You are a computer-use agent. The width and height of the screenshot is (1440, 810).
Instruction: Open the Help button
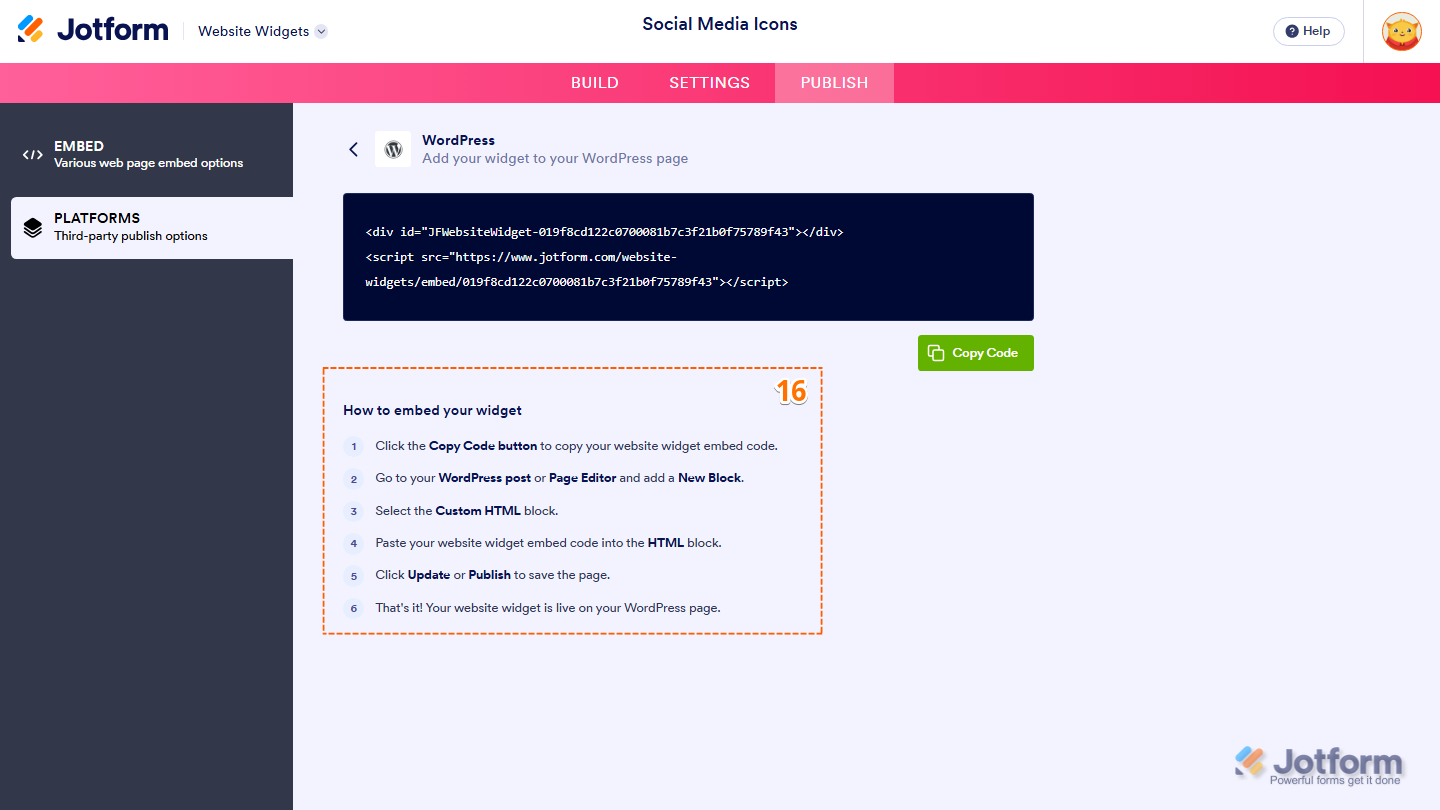coord(1308,31)
